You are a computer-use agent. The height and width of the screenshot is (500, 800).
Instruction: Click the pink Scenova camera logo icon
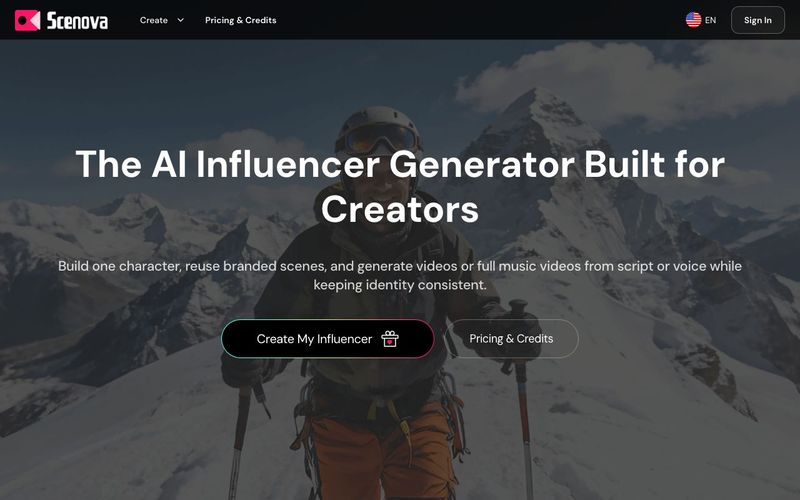point(28,20)
